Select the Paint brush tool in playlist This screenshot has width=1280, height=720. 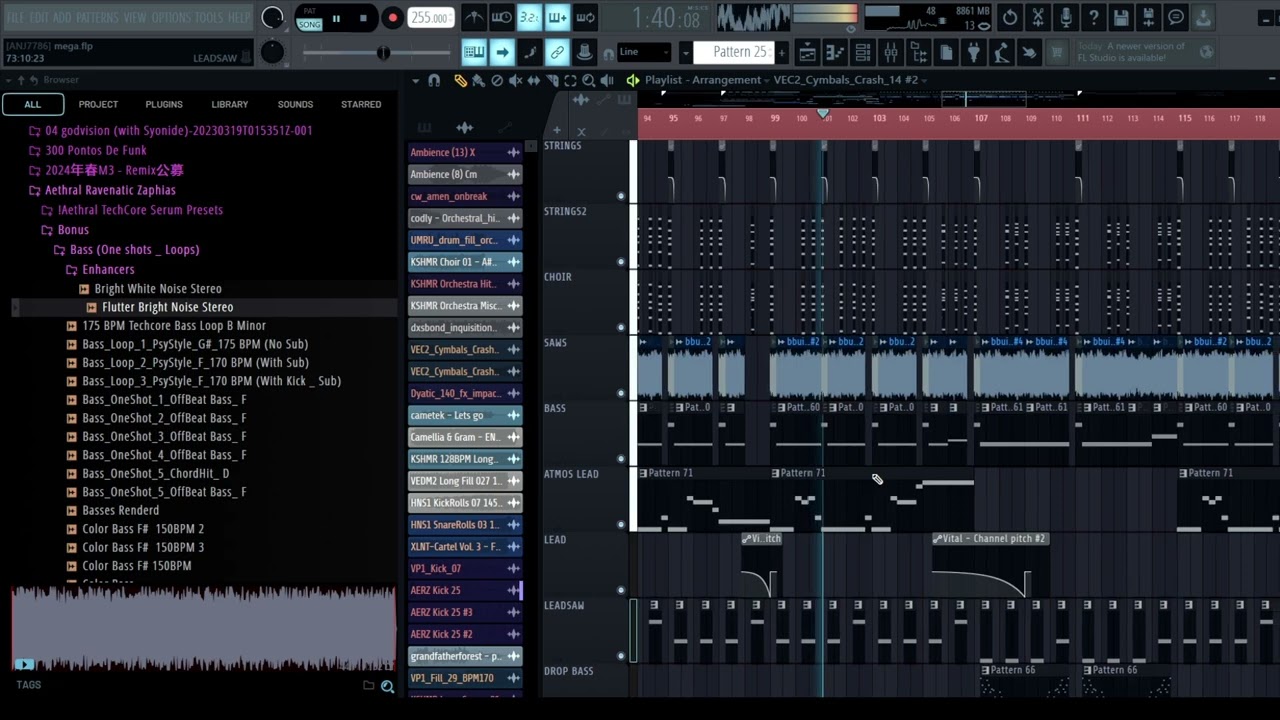click(x=478, y=80)
